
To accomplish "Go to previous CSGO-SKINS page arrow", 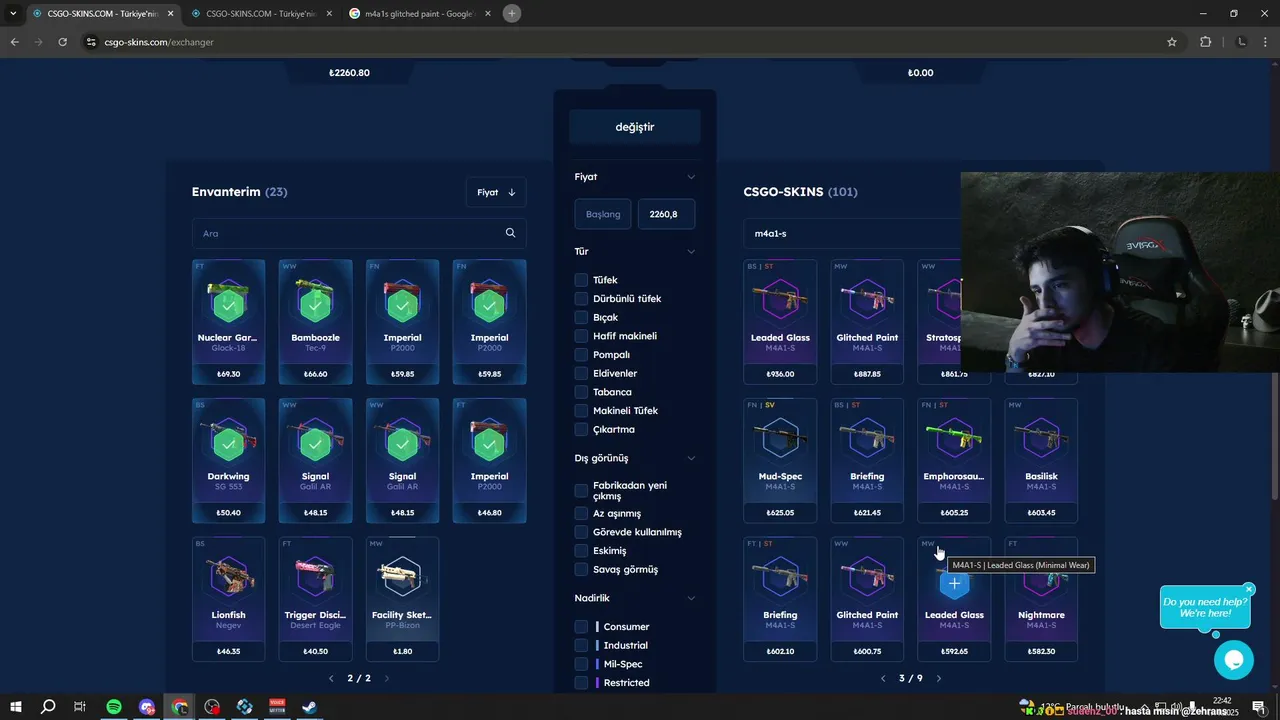I will 883,678.
